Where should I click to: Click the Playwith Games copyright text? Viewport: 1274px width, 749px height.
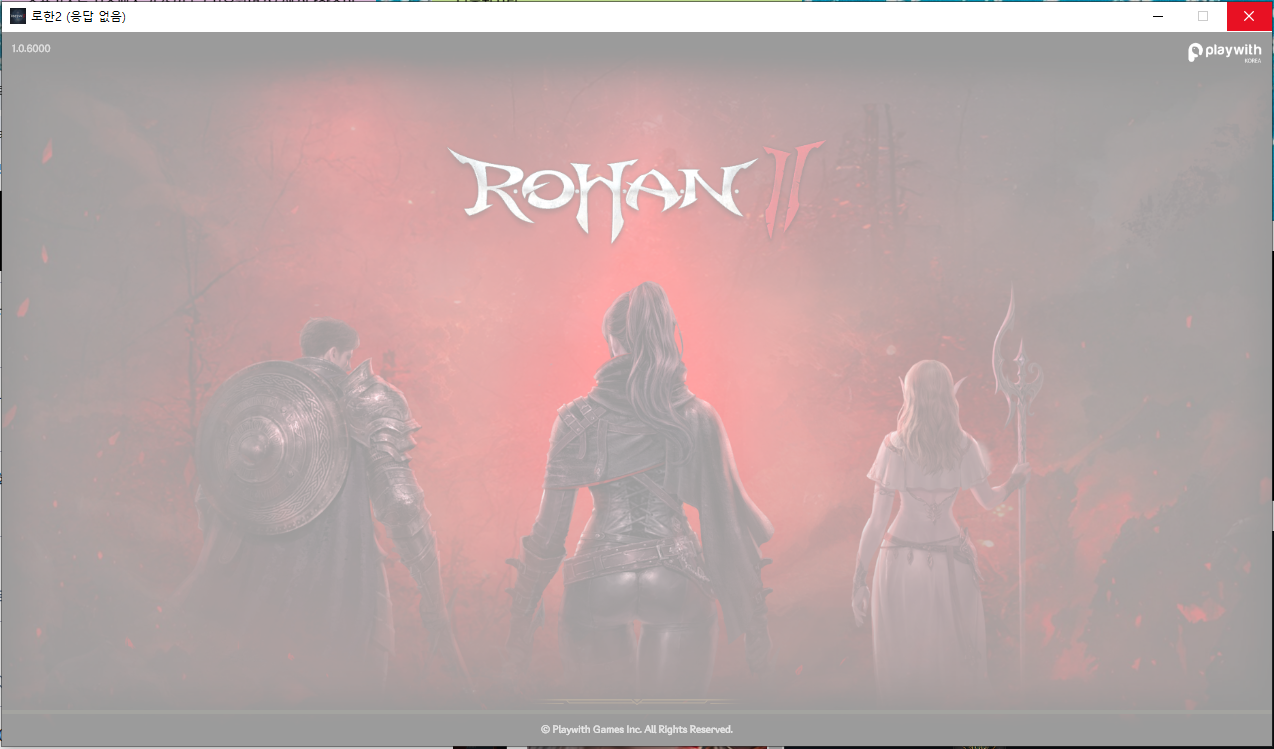(x=637, y=729)
